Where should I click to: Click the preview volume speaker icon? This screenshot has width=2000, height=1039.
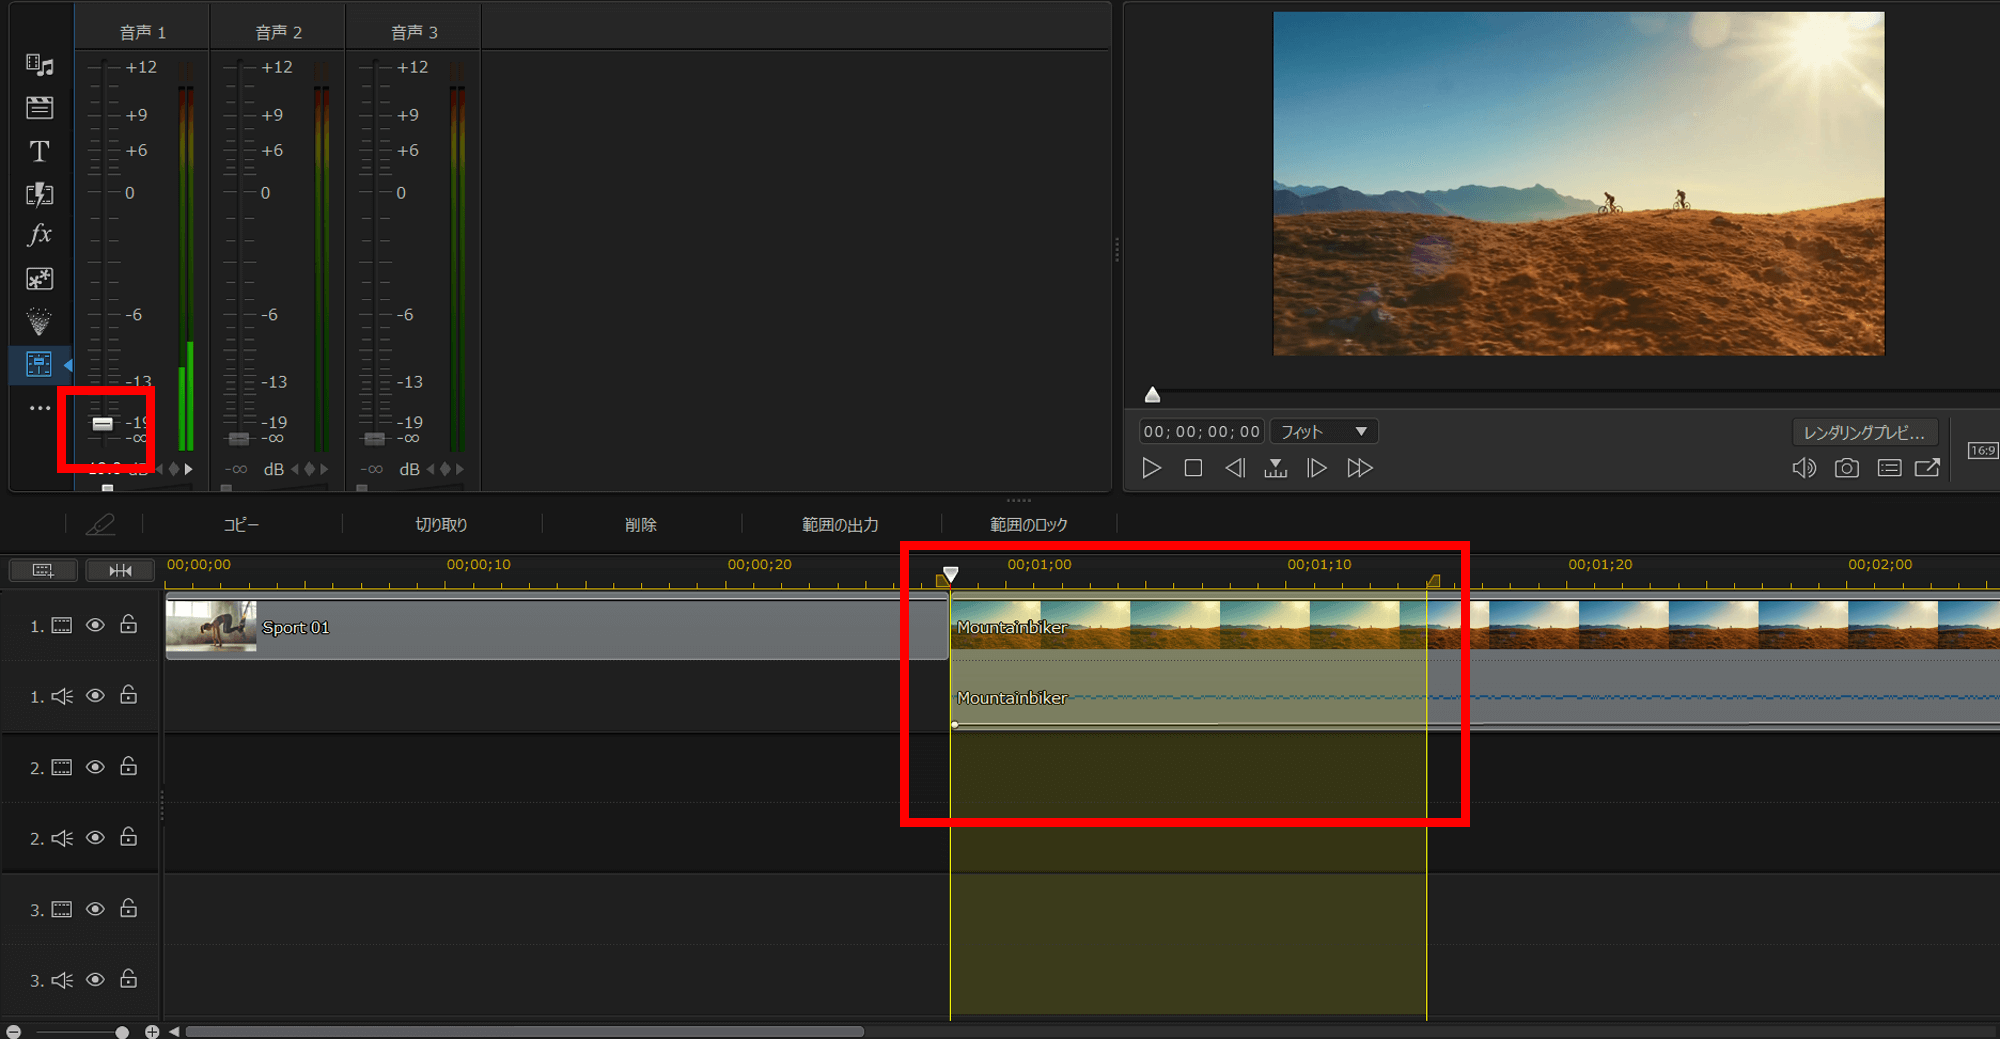1803,468
